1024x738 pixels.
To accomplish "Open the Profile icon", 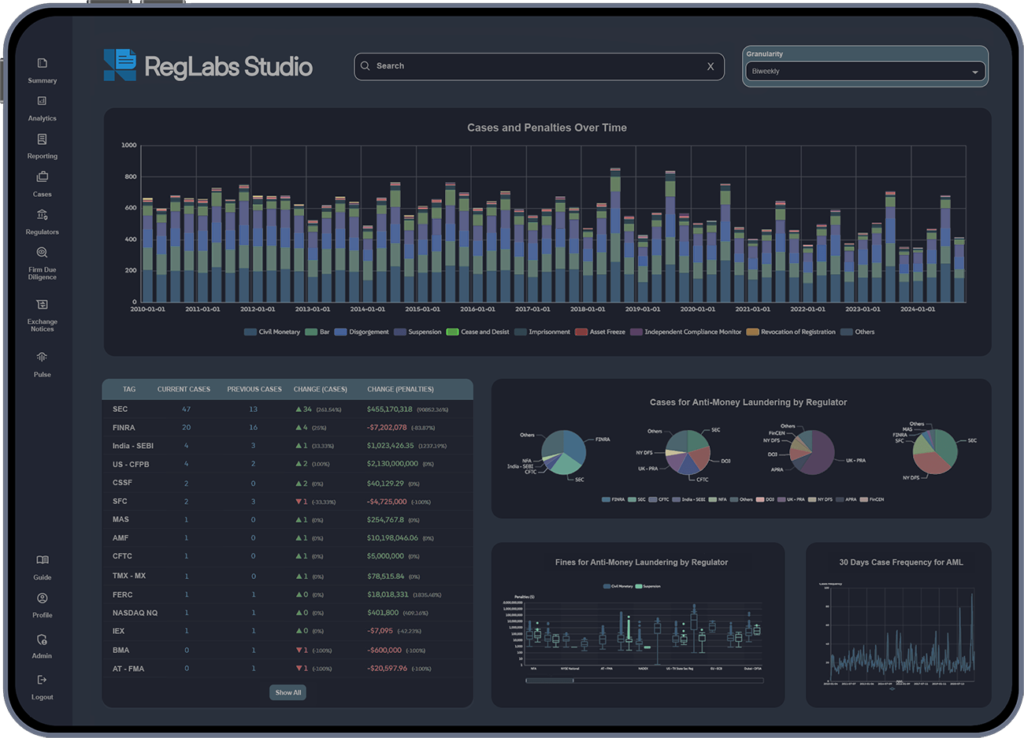I will point(42,598).
